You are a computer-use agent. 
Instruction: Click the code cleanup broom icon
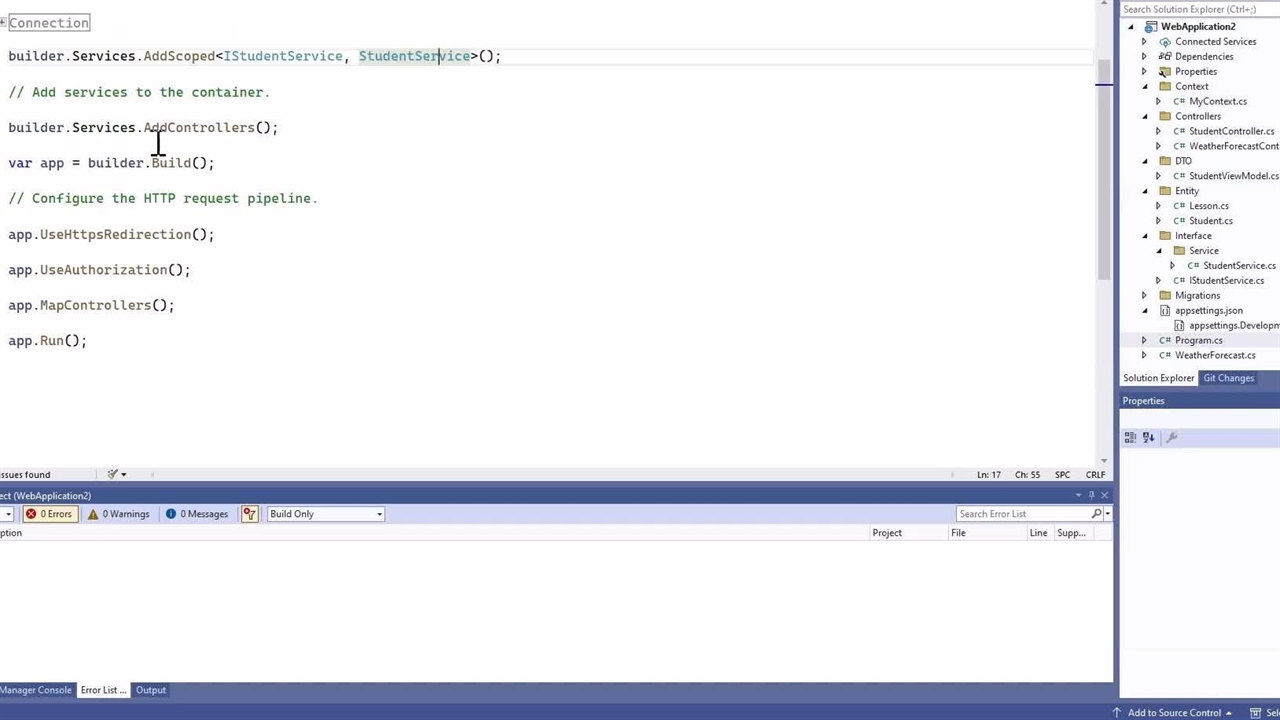coord(112,474)
